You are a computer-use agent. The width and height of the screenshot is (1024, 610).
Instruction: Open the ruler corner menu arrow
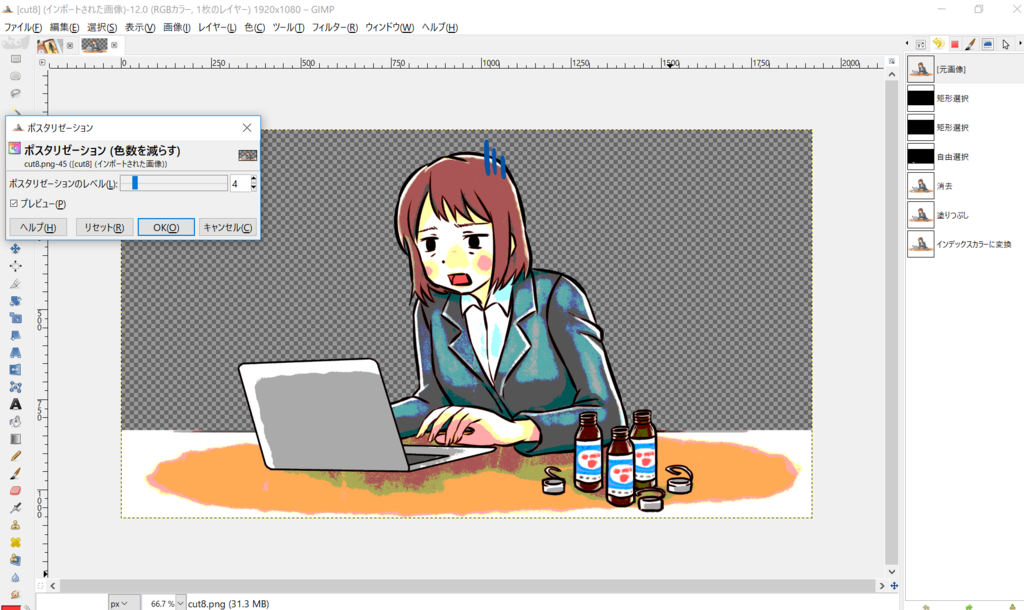tap(42, 63)
